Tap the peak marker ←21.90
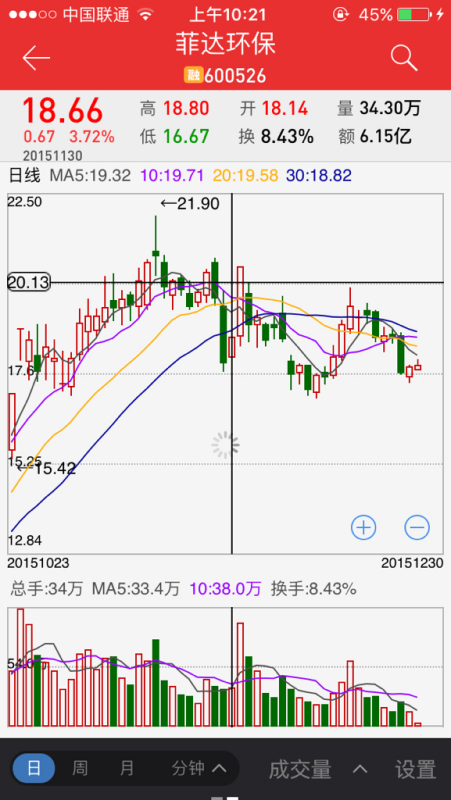Screen dimensions: 451x800 190,204
